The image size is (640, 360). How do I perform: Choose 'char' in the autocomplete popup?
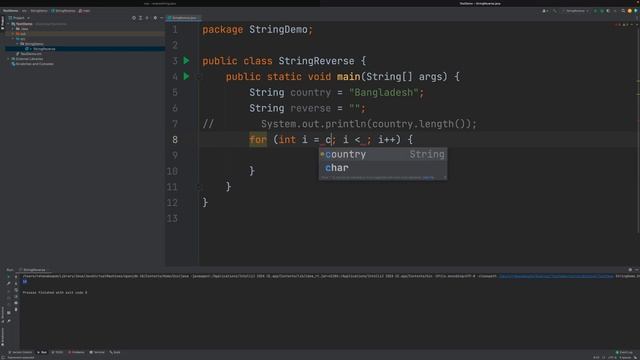(x=382, y=168)
